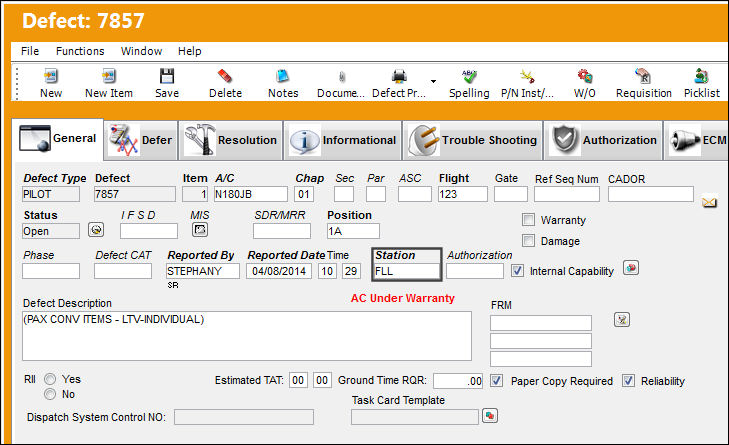Click the New toolbar icon
Screen dimensions: 729x445
tap(51, 76)
